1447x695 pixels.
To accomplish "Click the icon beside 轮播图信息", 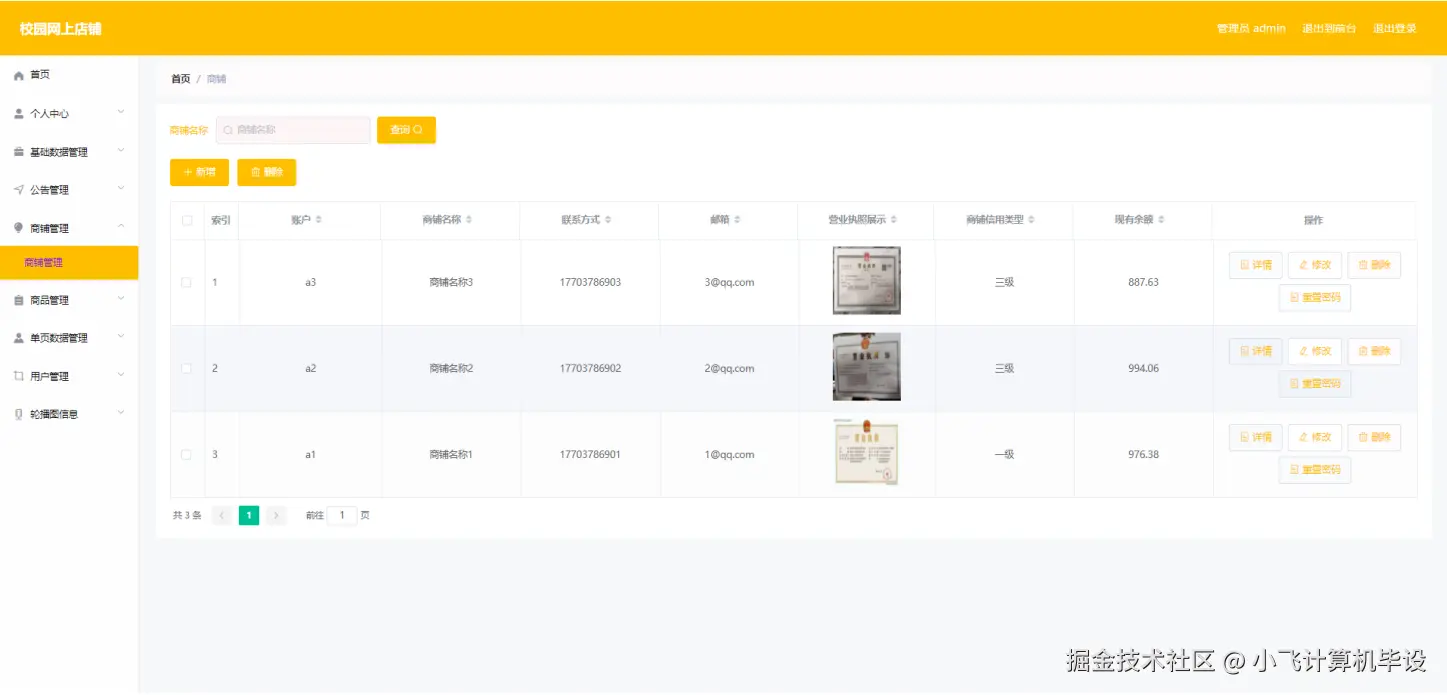I will (19, 414).
